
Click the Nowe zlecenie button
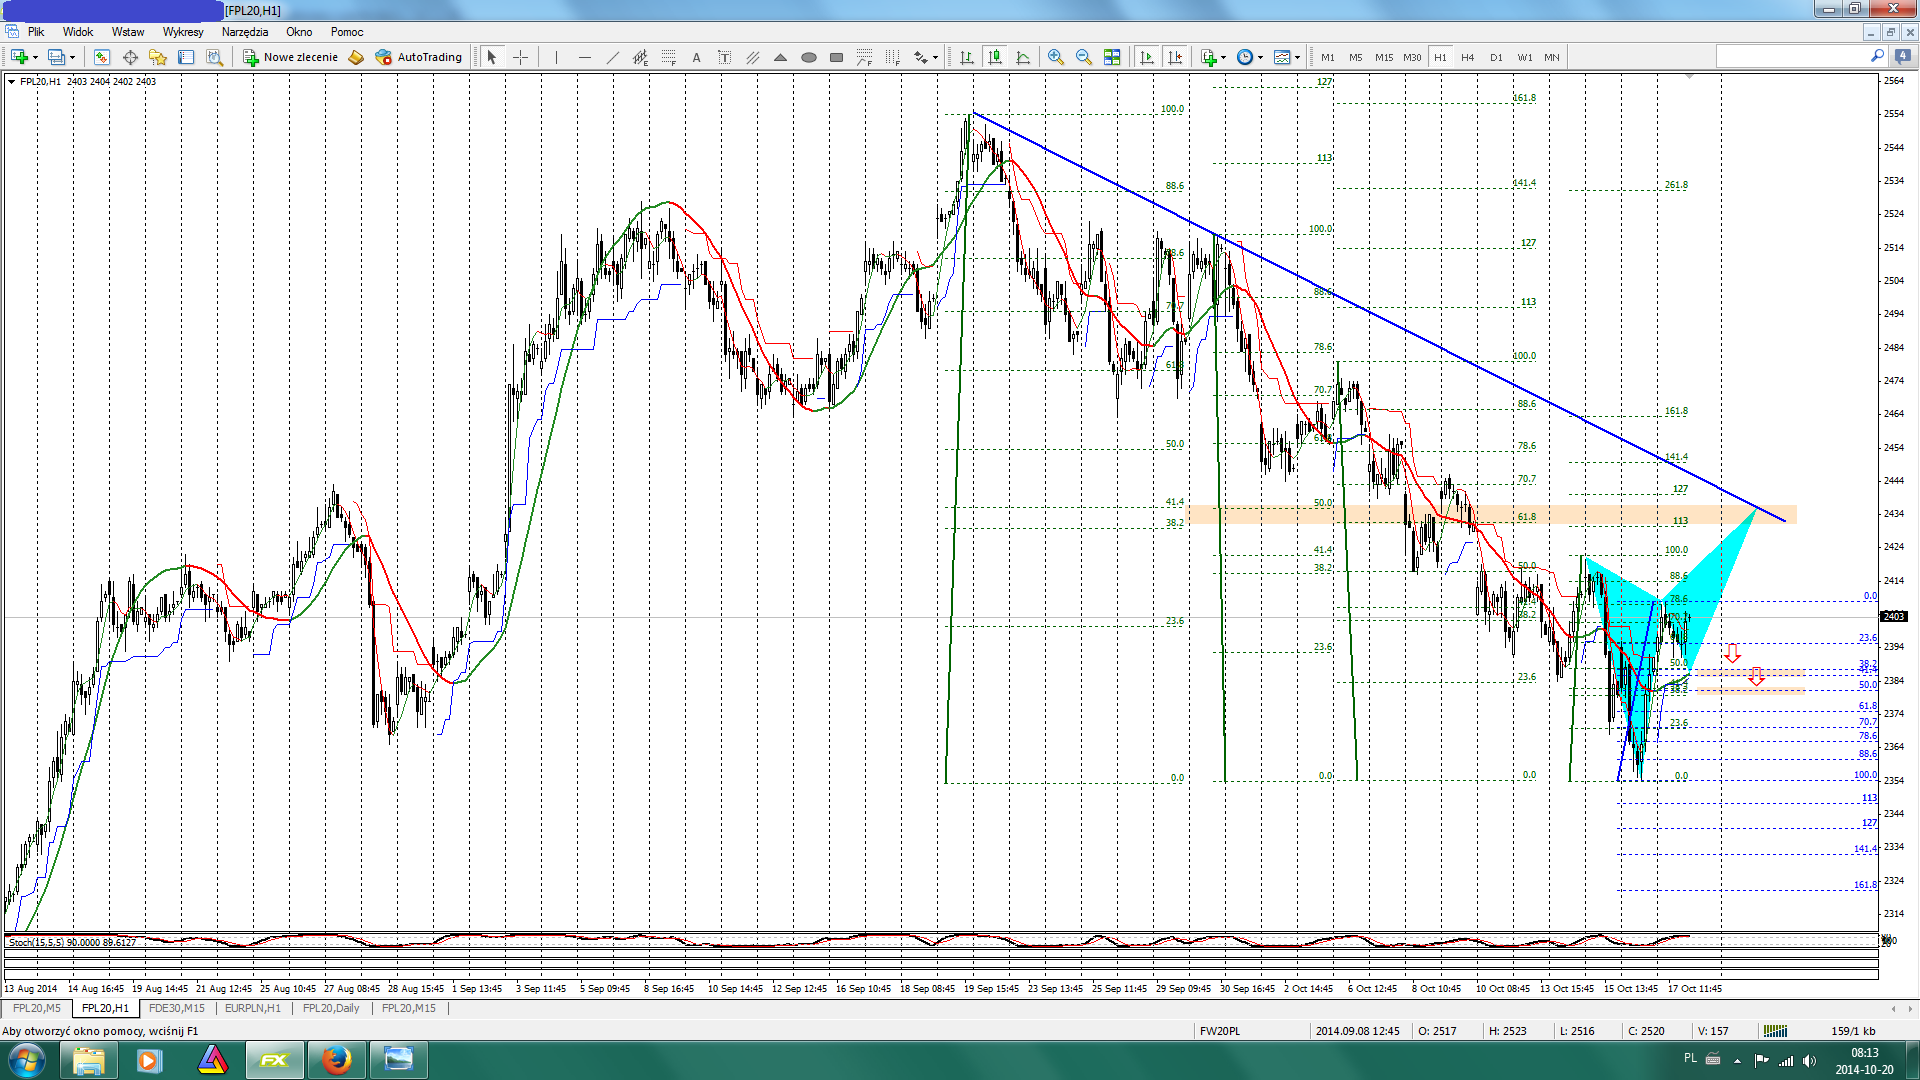tap(290, 57)
